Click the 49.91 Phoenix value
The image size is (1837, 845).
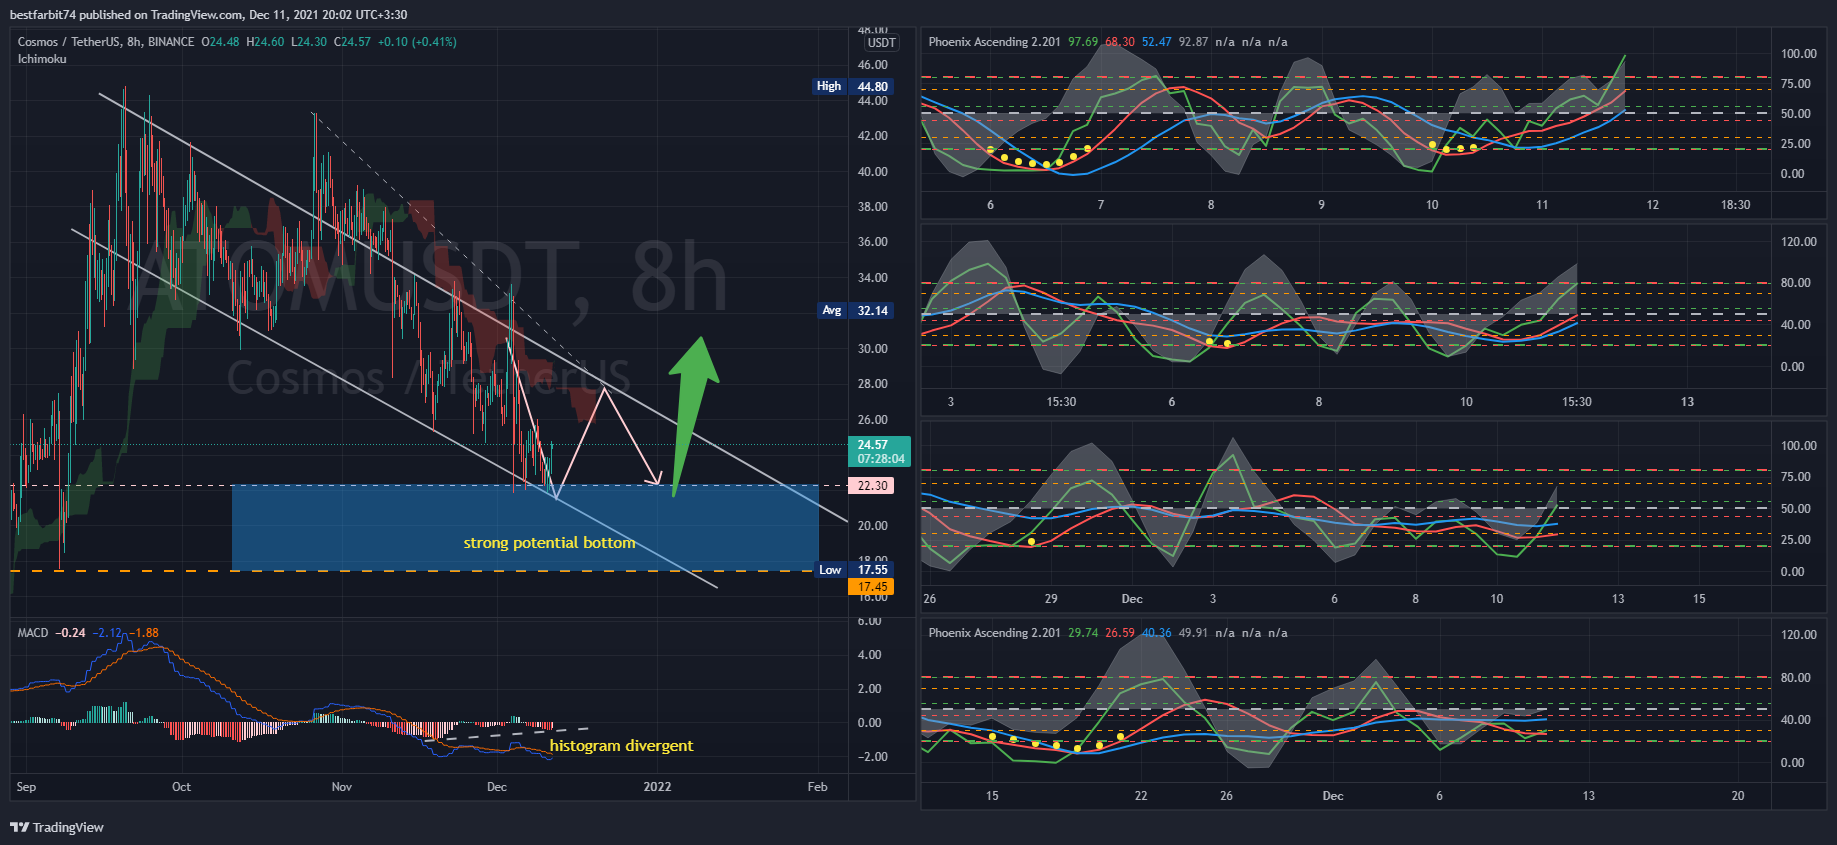(x=1193, y=633)
